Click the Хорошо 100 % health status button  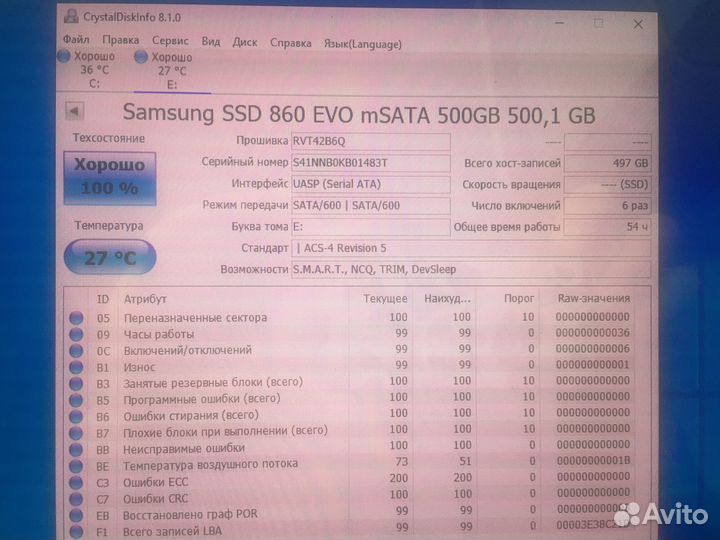click(x=110, y=178)
